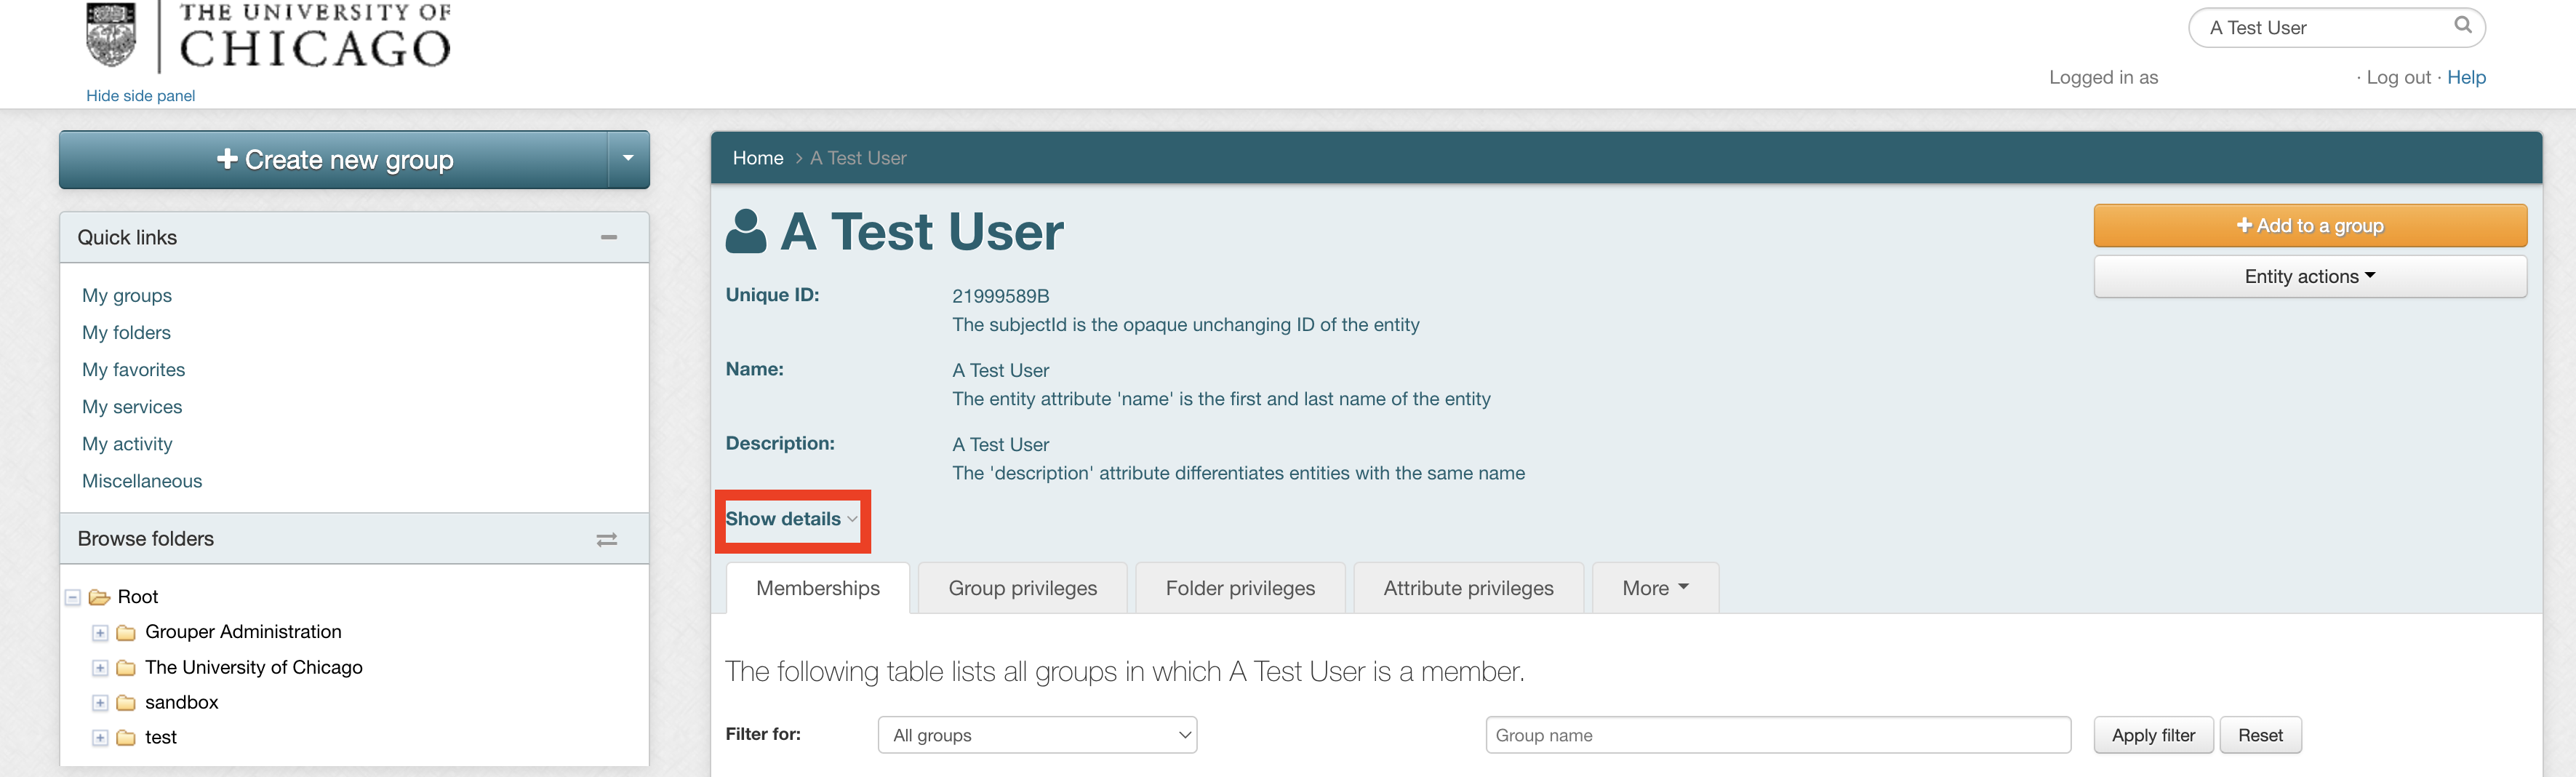The width and height of the screenshot is (2576, 777).
Task: Open the Entity actions dropdown
Action: [x=2310, y=276]
